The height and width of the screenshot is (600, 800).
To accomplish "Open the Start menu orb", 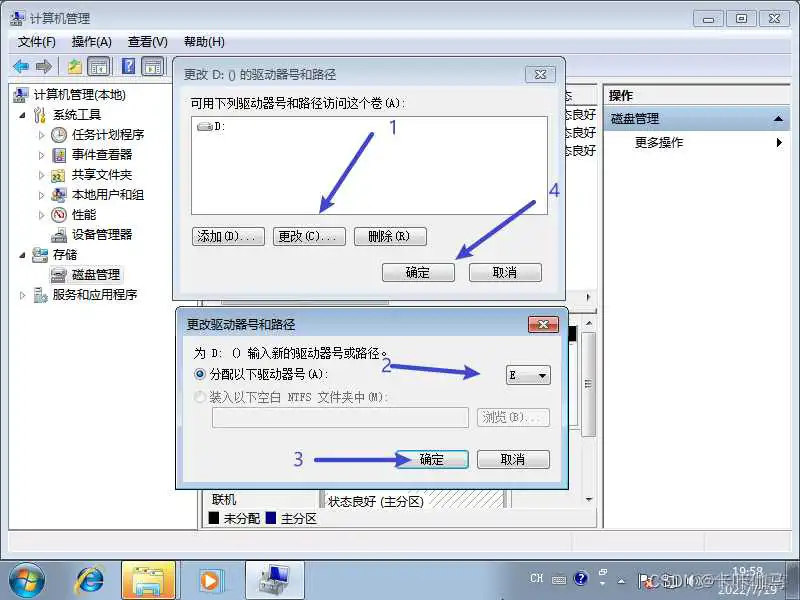I will pos(27,579).
